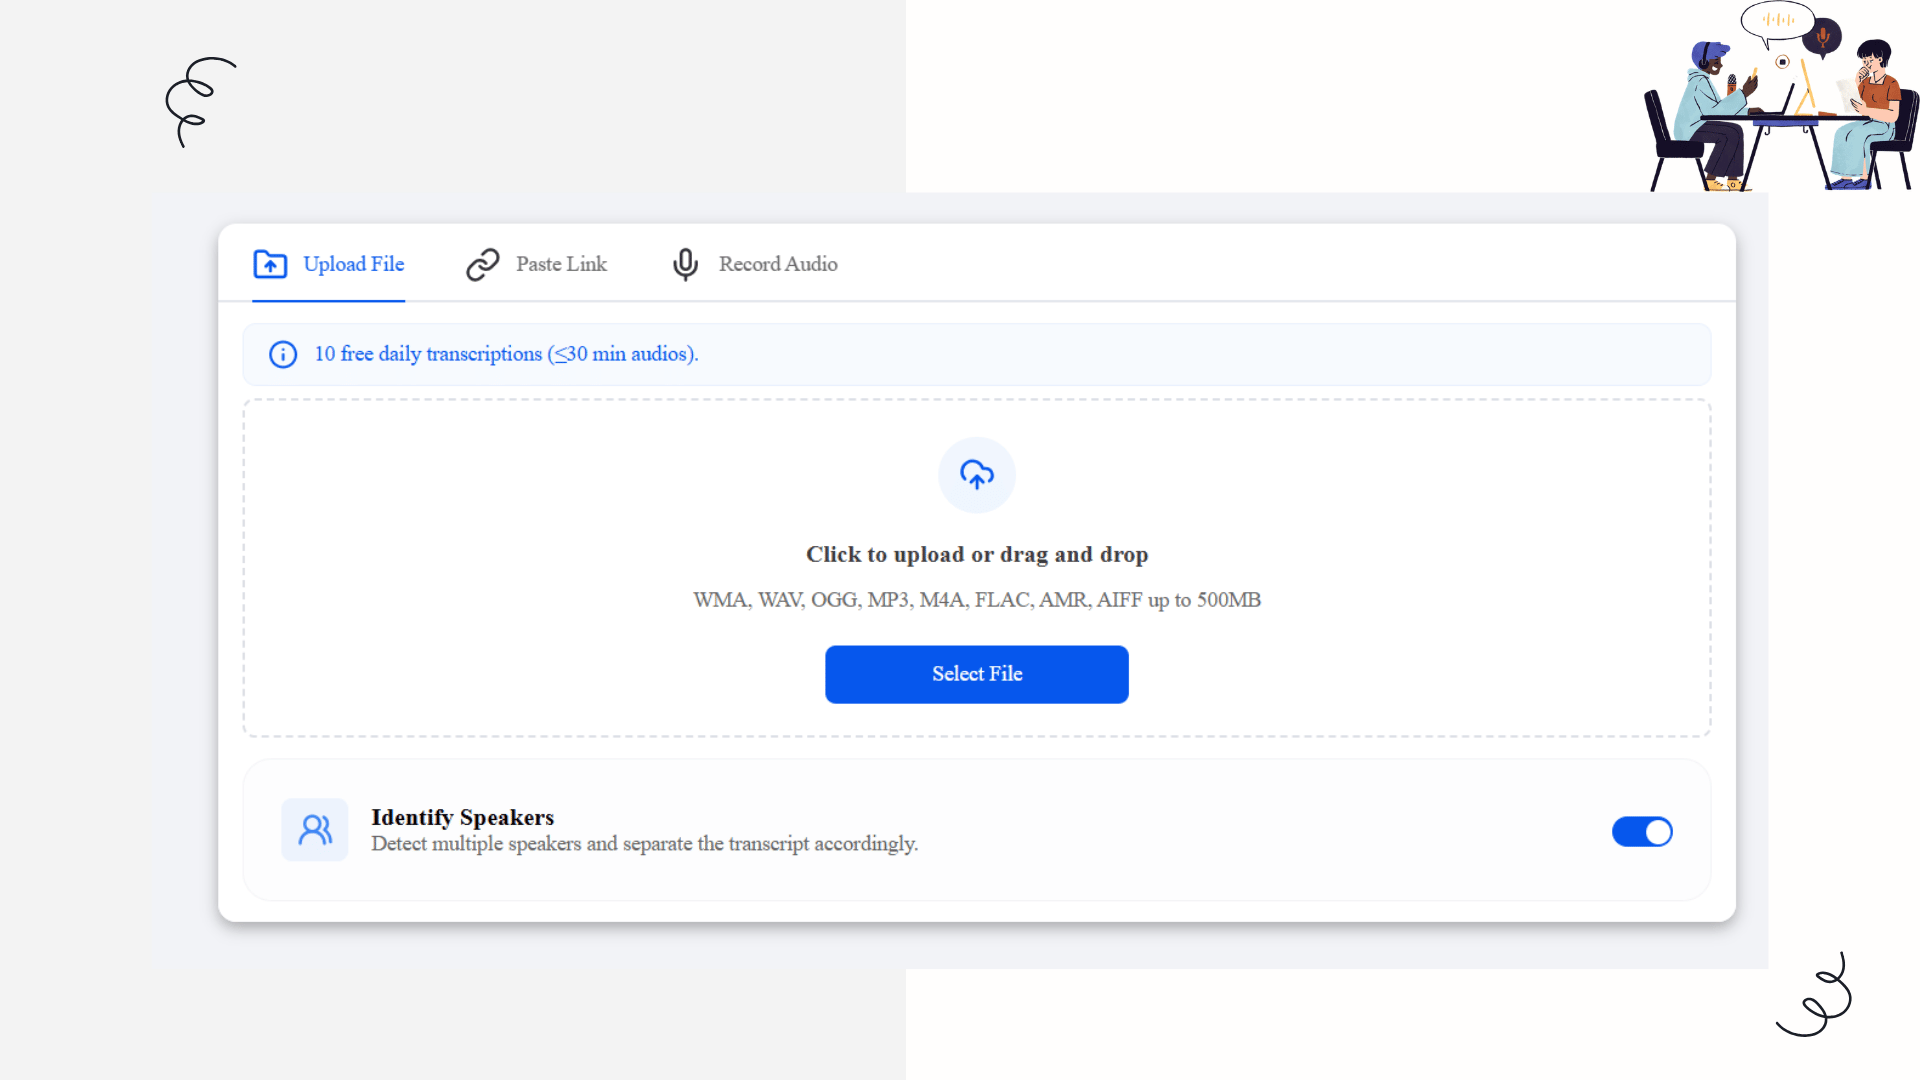
Task: Disable the Identify Speakers toggle
Action: point(1642,831)
